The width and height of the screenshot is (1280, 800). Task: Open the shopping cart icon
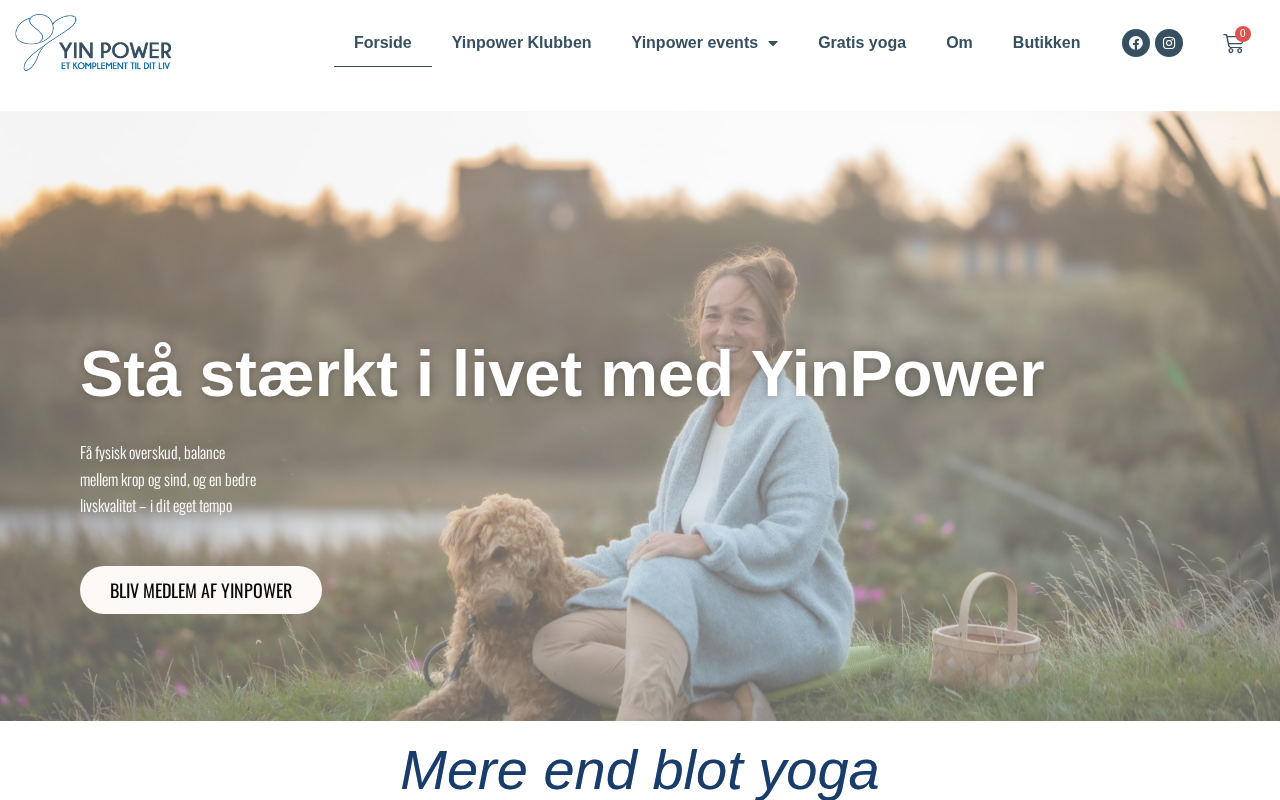tap(1233, 44)
